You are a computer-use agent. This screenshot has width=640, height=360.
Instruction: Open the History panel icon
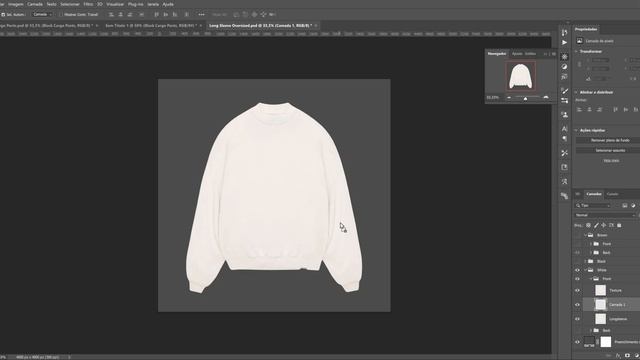[x=564, y=32]
